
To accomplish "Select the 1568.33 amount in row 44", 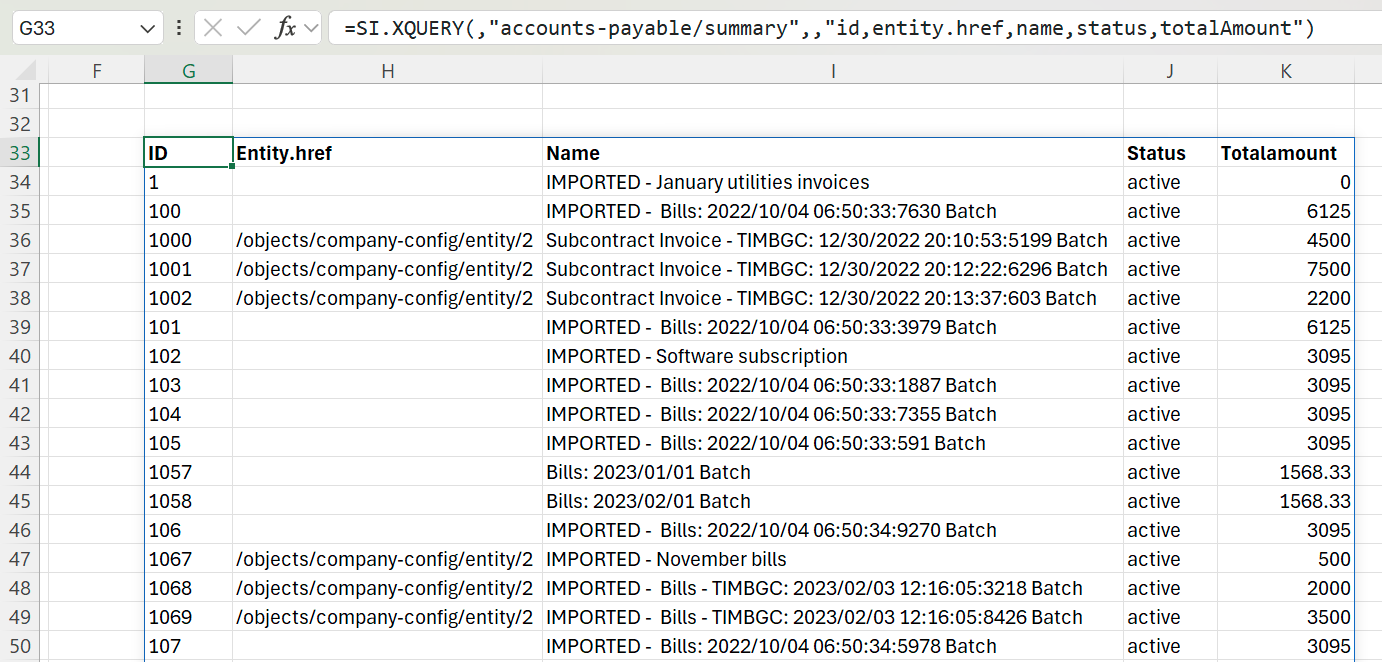I will 1286,472.
